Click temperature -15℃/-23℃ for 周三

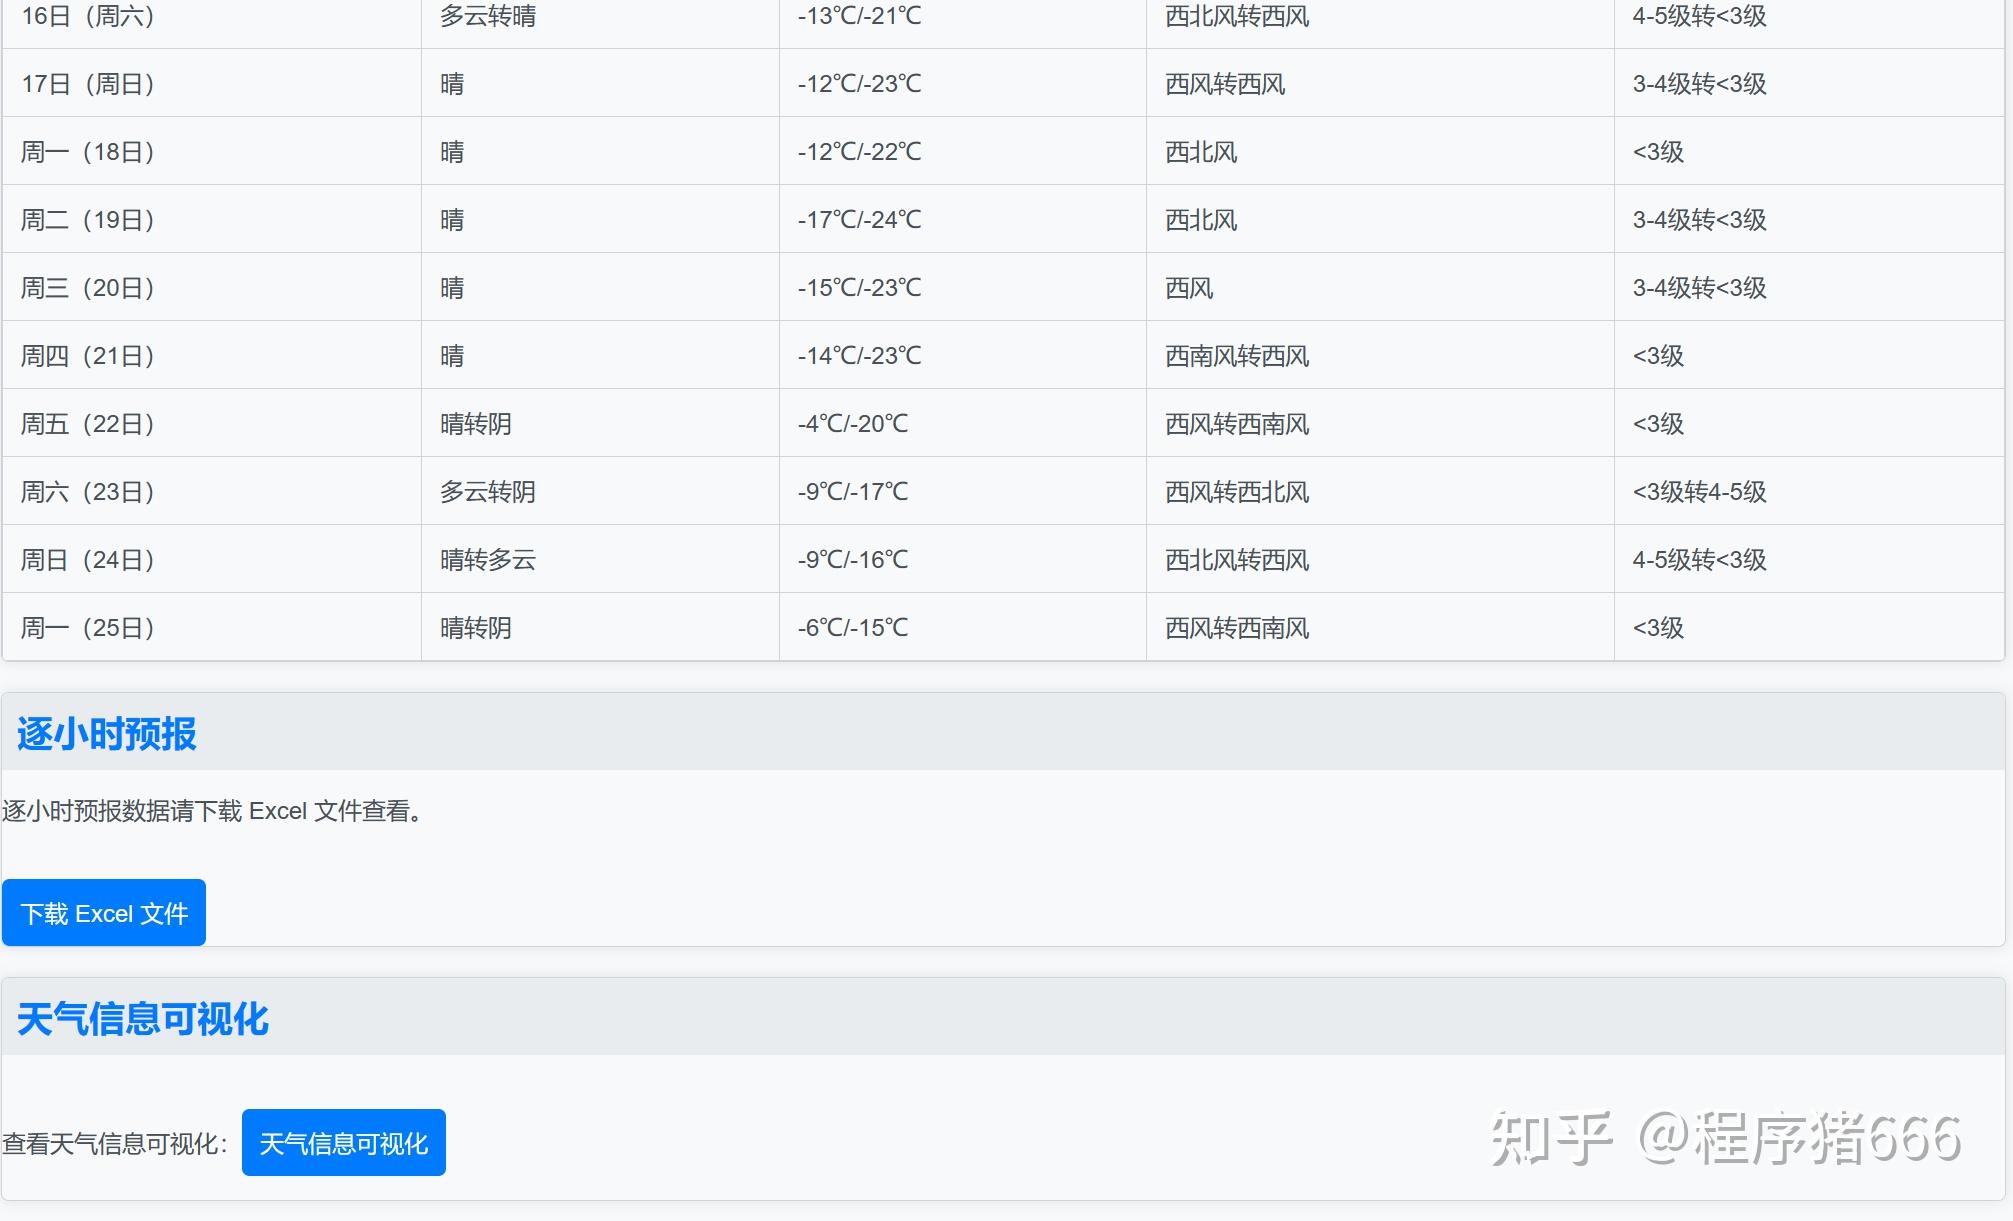pos(859,288)
